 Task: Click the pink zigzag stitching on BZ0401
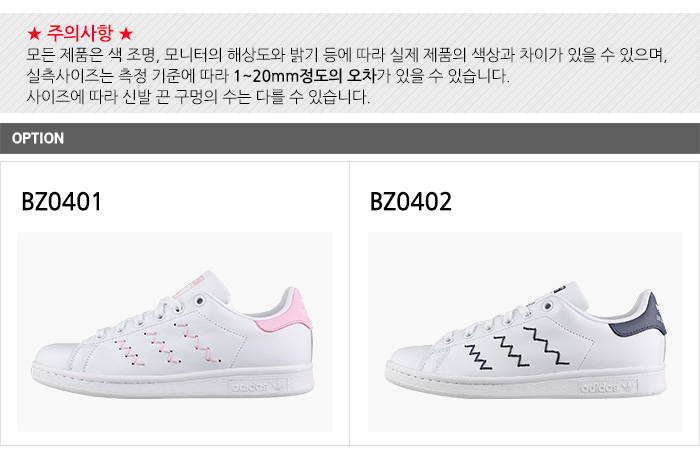[167, 344]
